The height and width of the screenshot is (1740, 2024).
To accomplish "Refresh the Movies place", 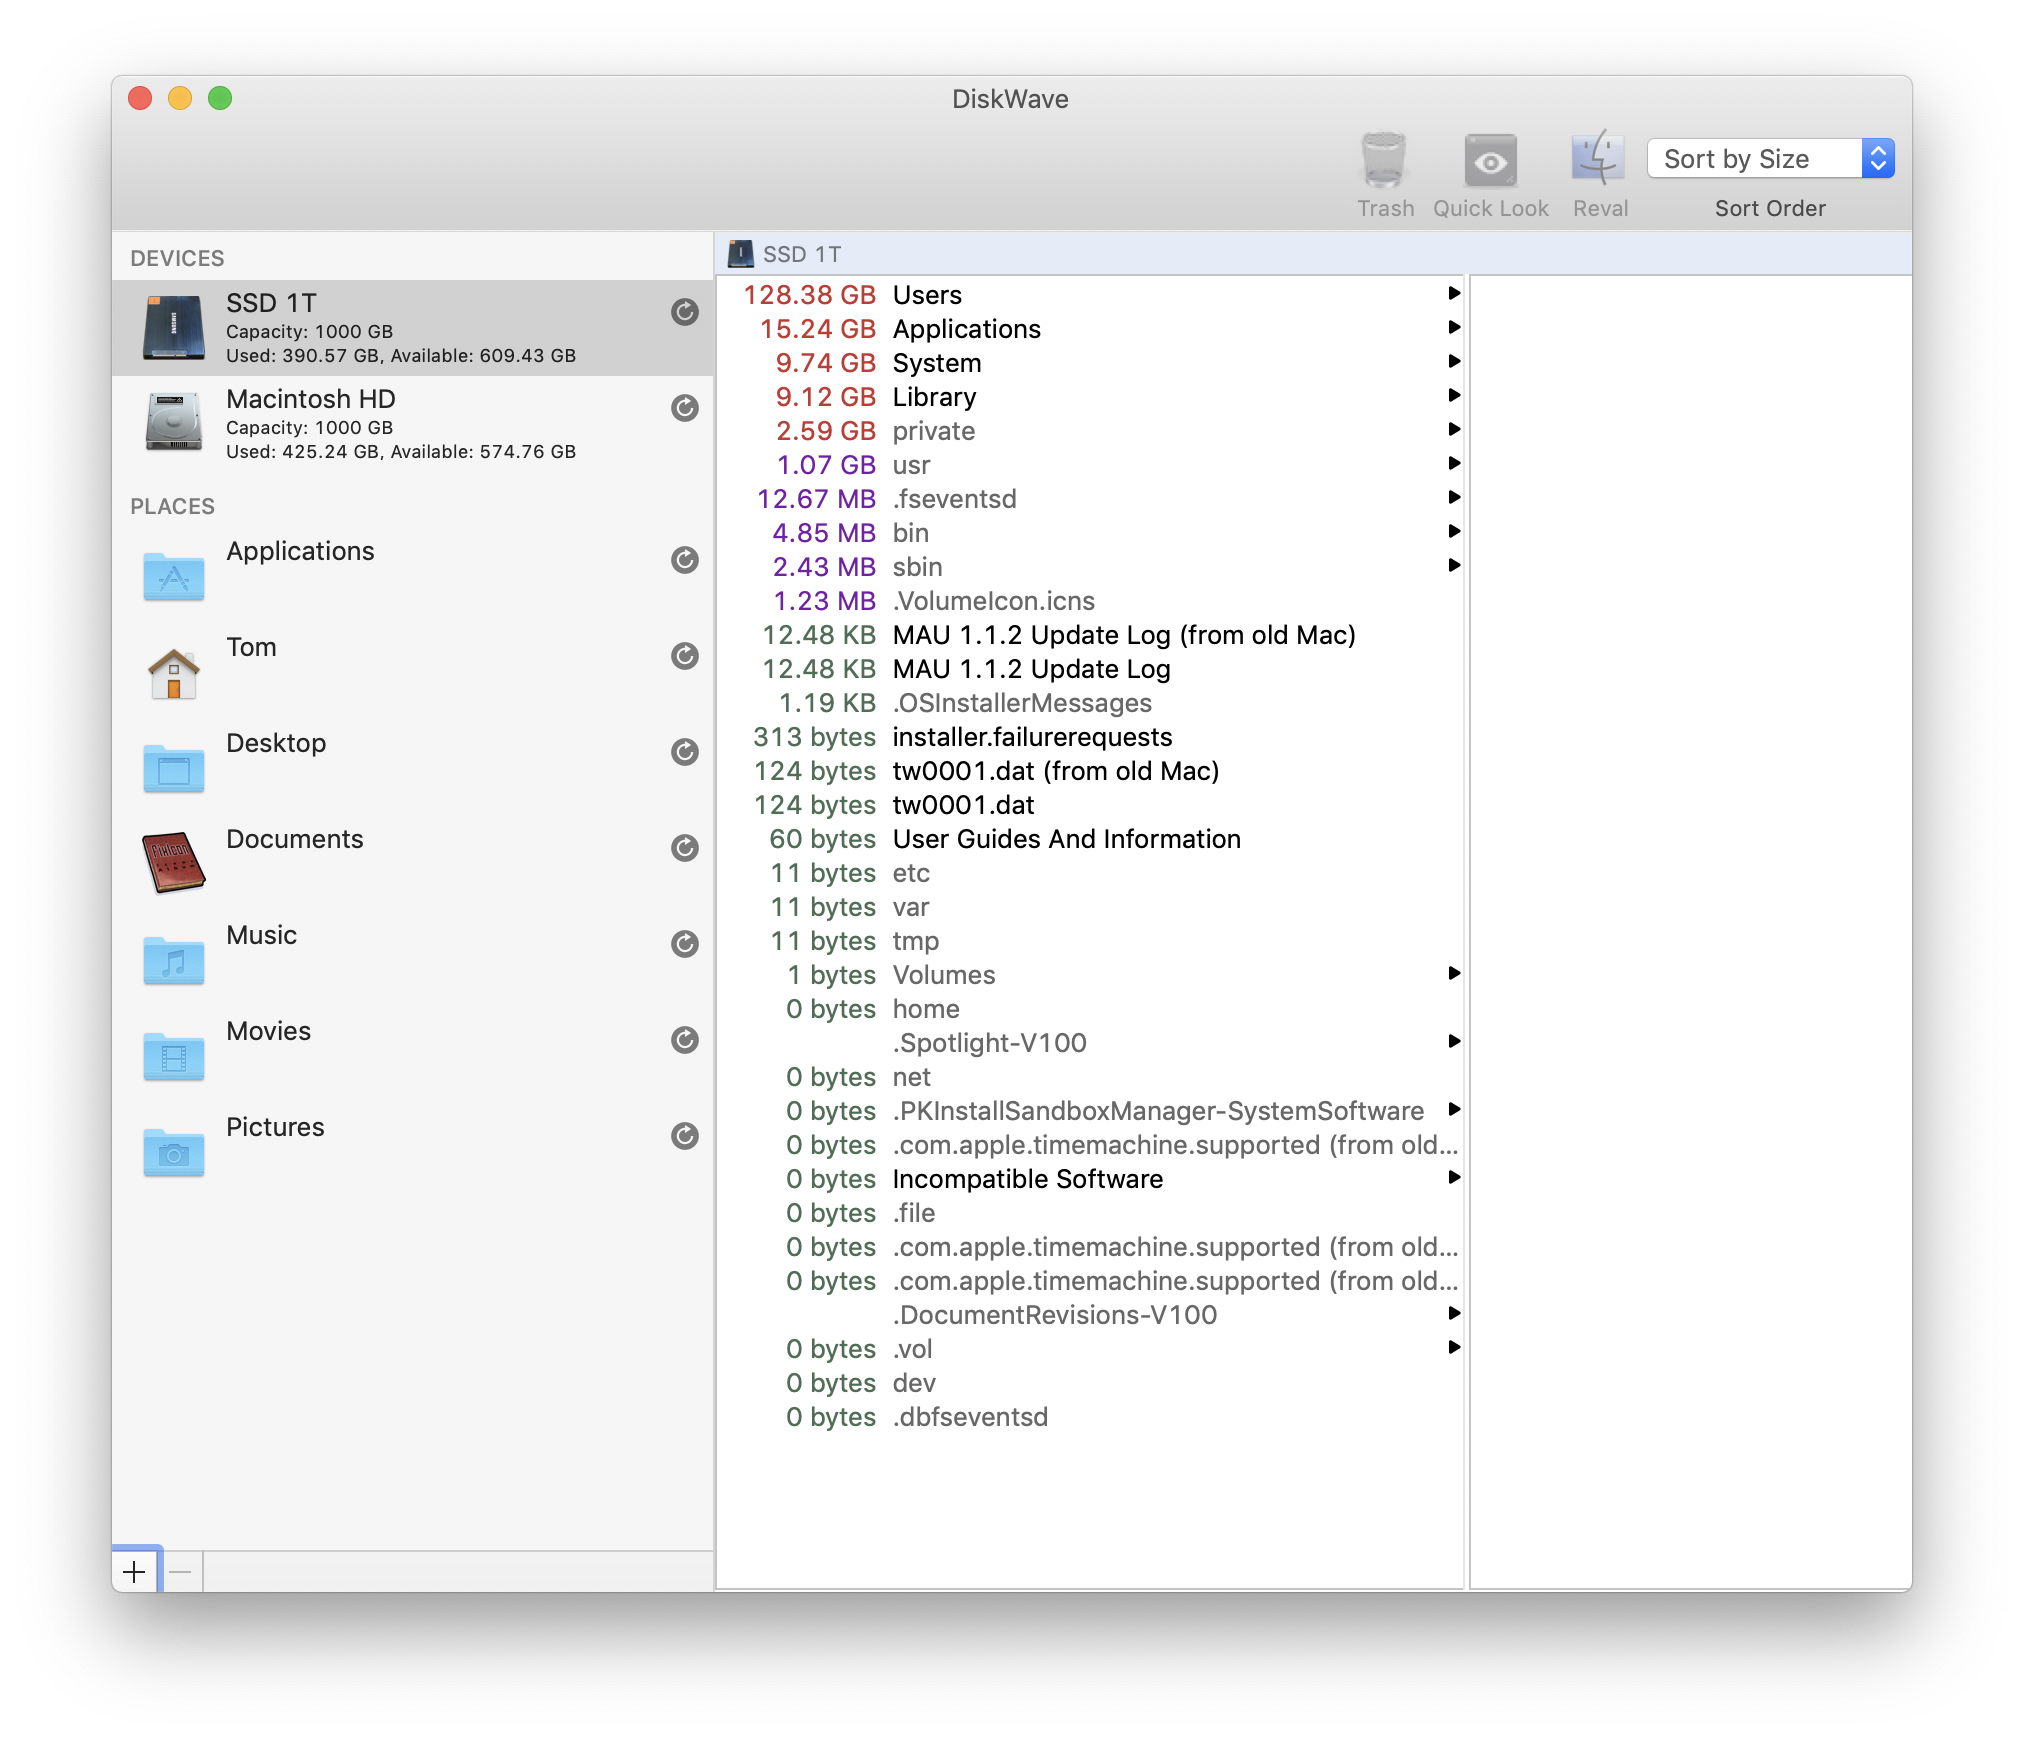I will pos(685,1040).
